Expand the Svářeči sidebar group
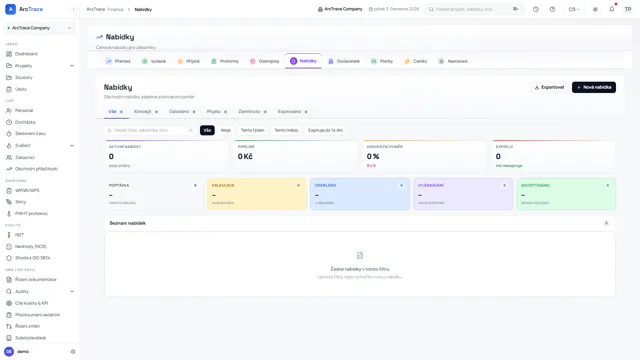This screenshot has height=360, width=640. click(72, 145)
